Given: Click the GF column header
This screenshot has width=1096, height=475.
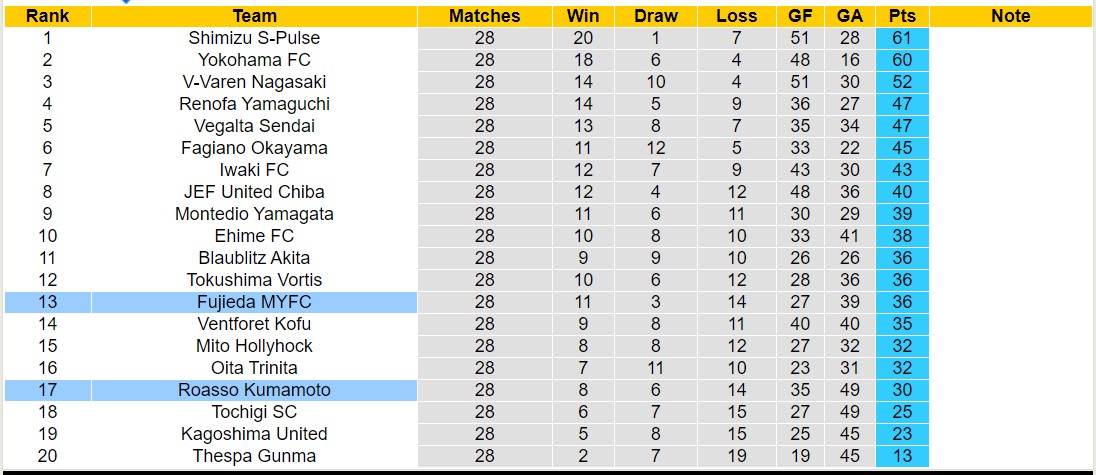Looking at the screenshot, I should click(800, 16).
